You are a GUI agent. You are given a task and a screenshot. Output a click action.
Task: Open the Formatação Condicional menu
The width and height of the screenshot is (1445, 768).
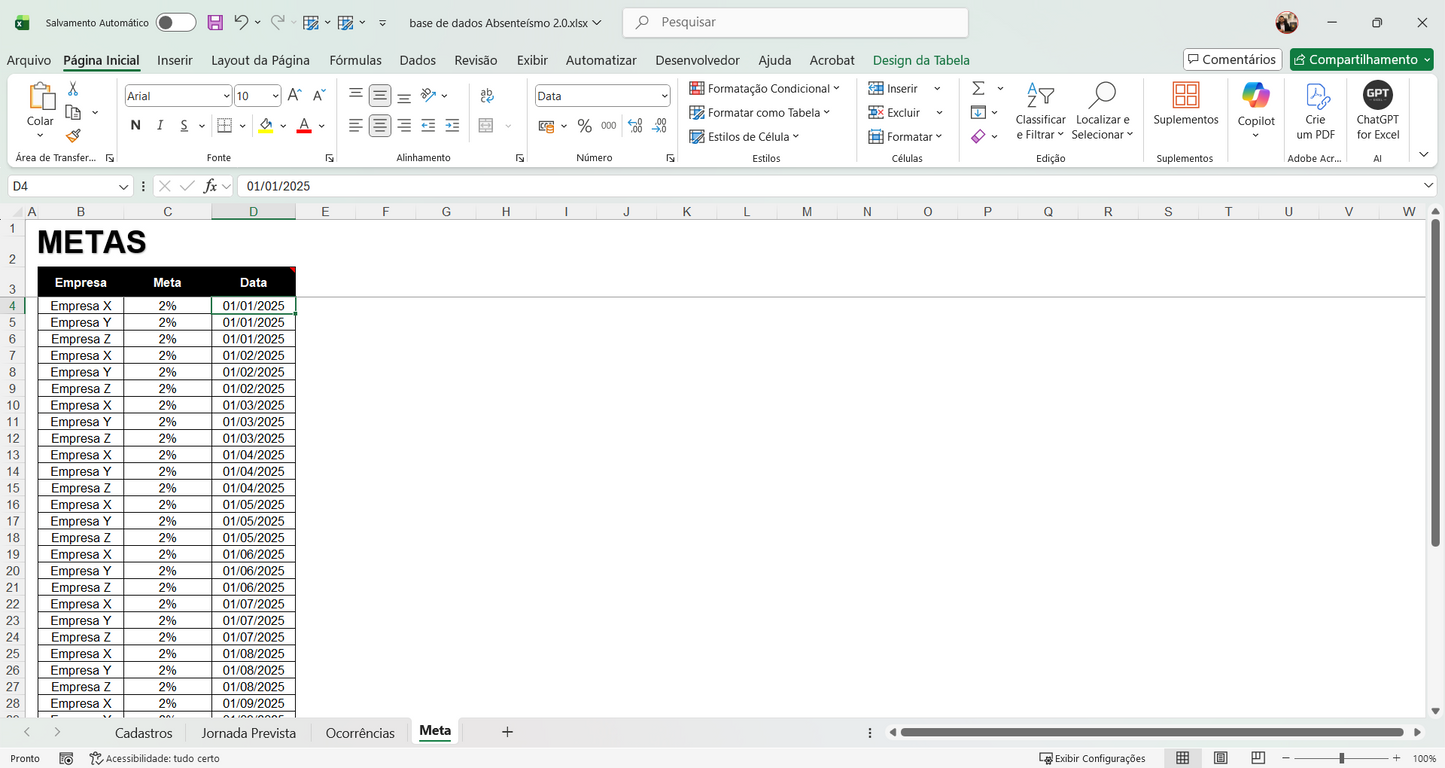(765, 88)
